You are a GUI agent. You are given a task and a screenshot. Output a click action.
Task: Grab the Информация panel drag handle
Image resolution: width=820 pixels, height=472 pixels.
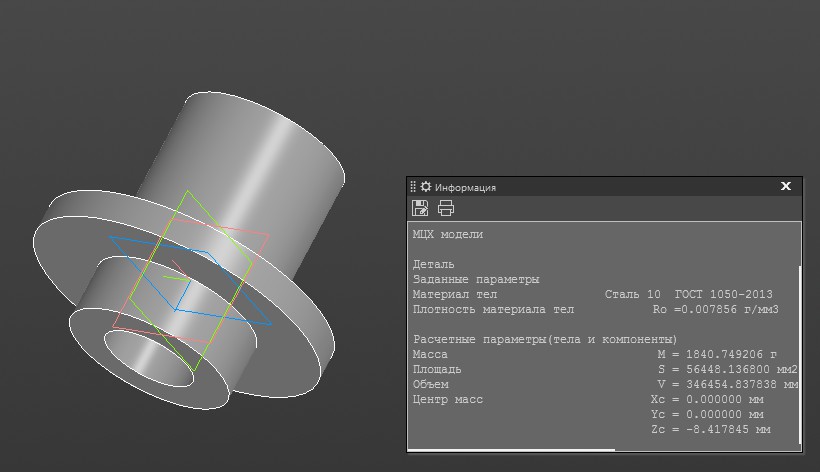[x=413, y=187]
